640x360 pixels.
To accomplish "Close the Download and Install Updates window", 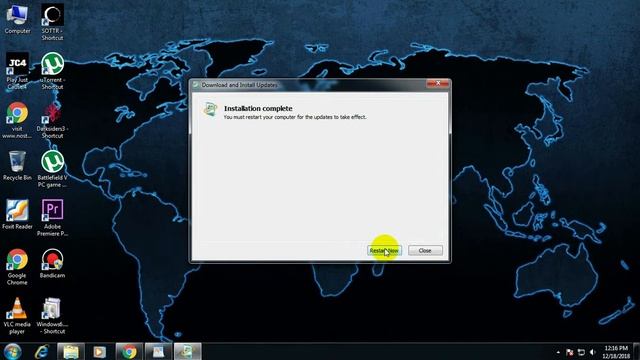I will point(438,84).
